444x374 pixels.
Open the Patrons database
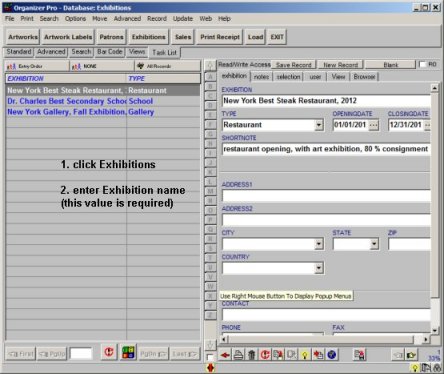tap(111, 37)
